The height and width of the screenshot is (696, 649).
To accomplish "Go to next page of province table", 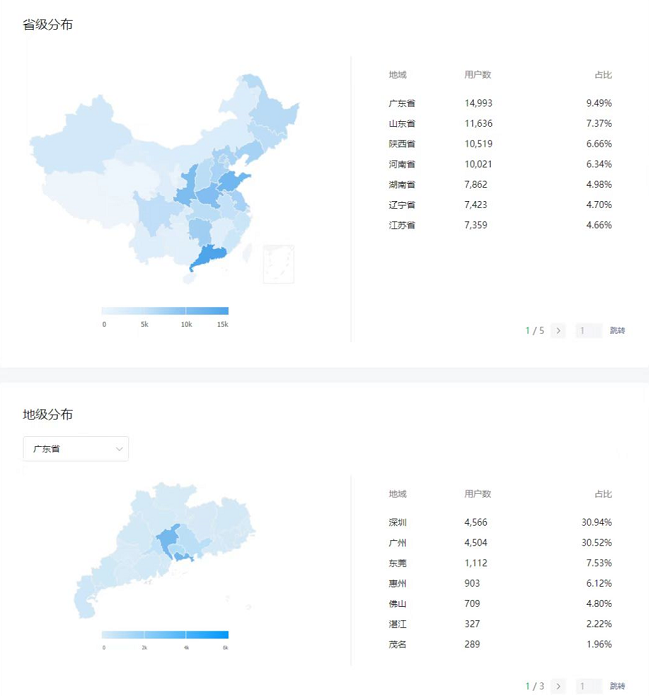I will click(x=558, y=331).
